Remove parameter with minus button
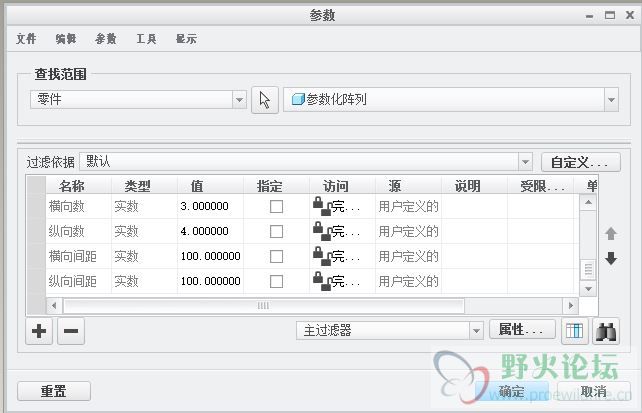The image size is (642, 413). (71, 331)
